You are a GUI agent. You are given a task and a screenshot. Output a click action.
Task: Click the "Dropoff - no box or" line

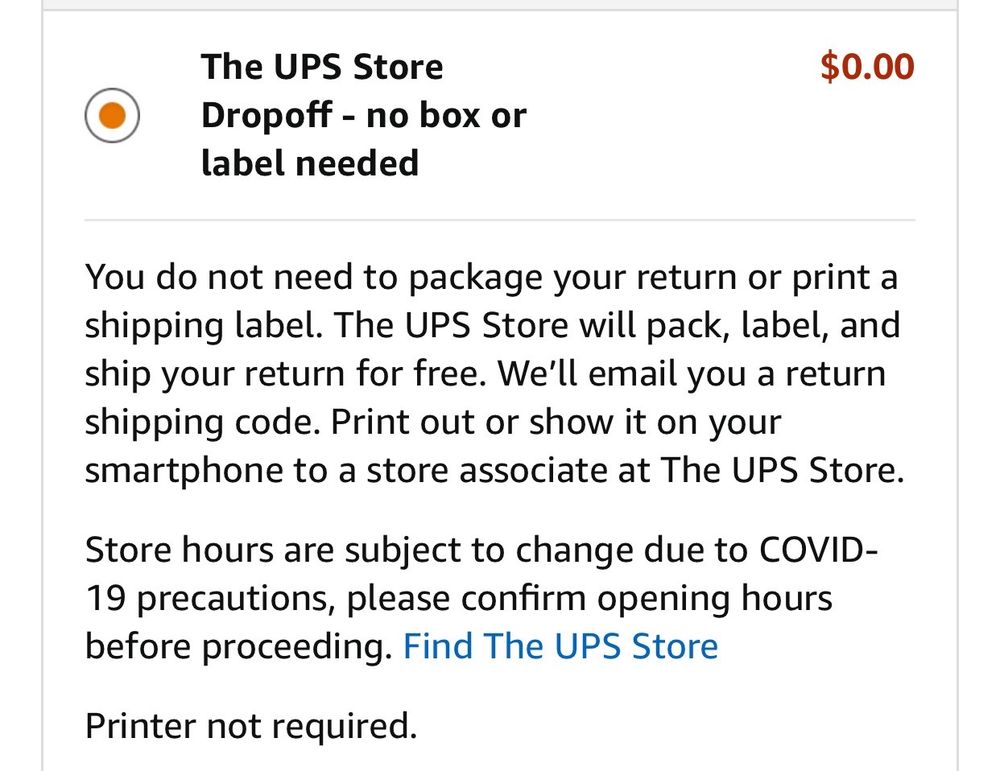363,116
